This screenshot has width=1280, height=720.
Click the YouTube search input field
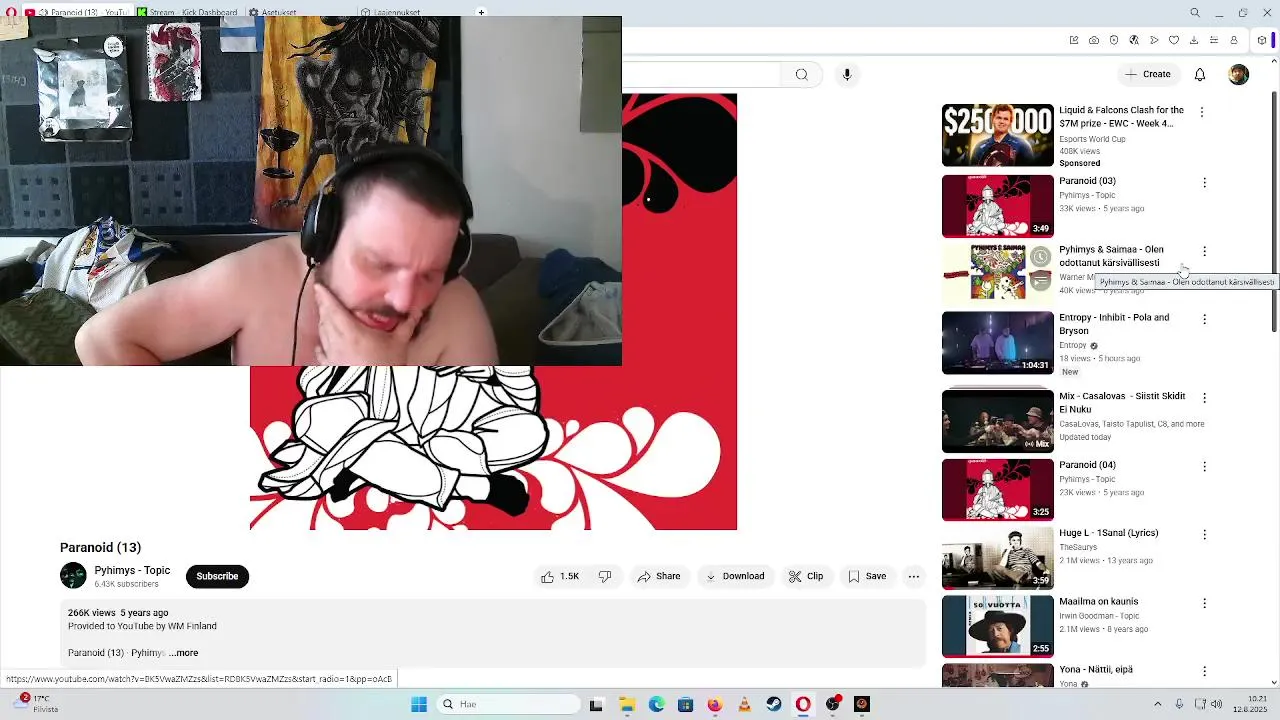tap(701, 74)
